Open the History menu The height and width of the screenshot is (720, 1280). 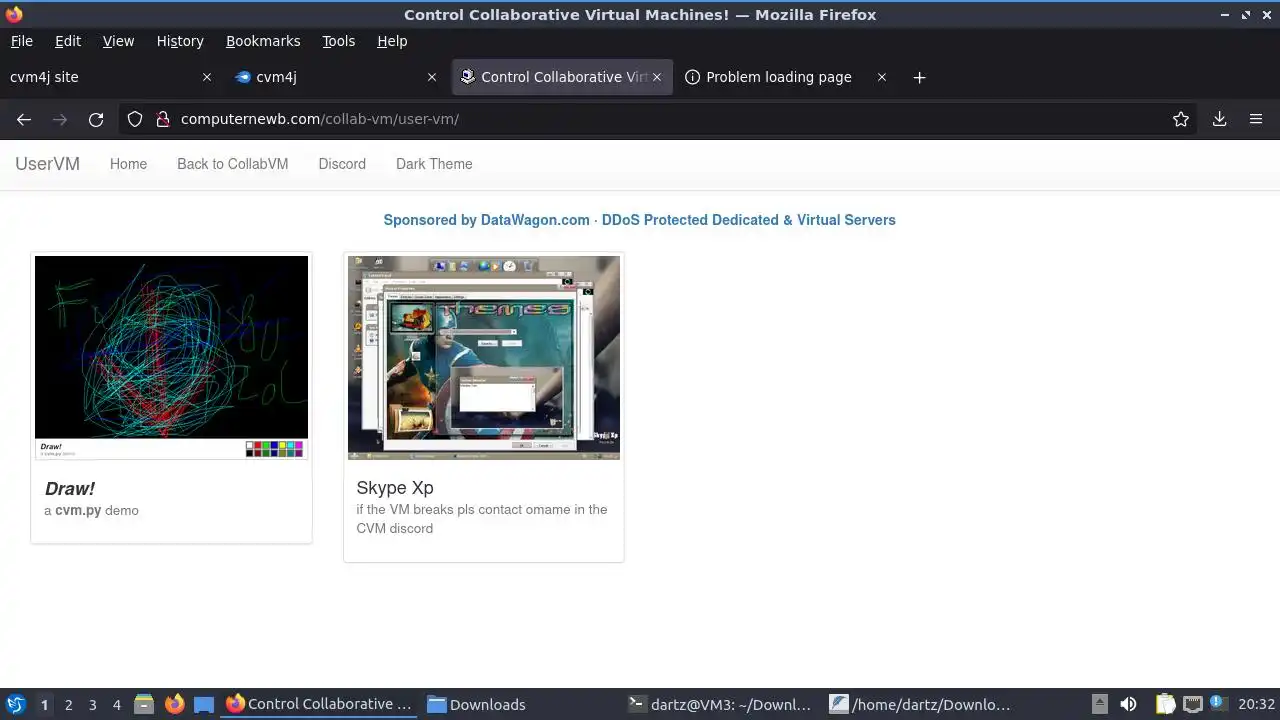click(x=180, y=41)
